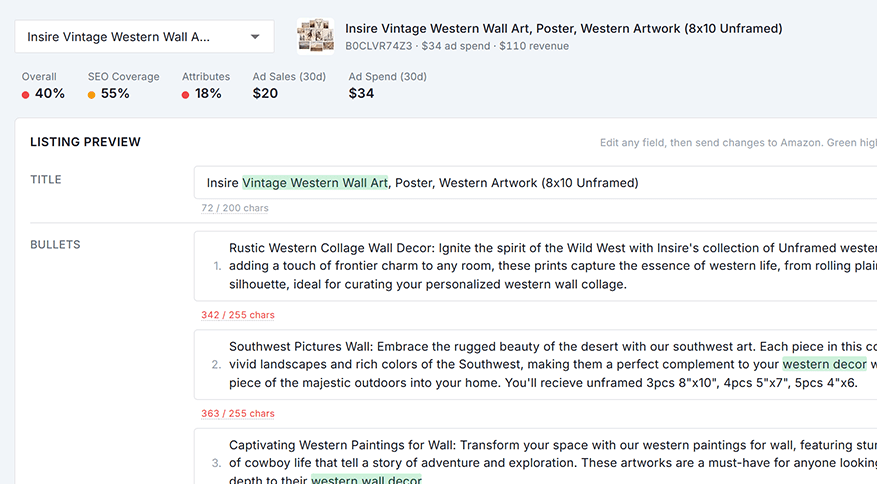Select the Ad Sales (30d) metric
Screen dimensions: 877x484
(289, 86)
